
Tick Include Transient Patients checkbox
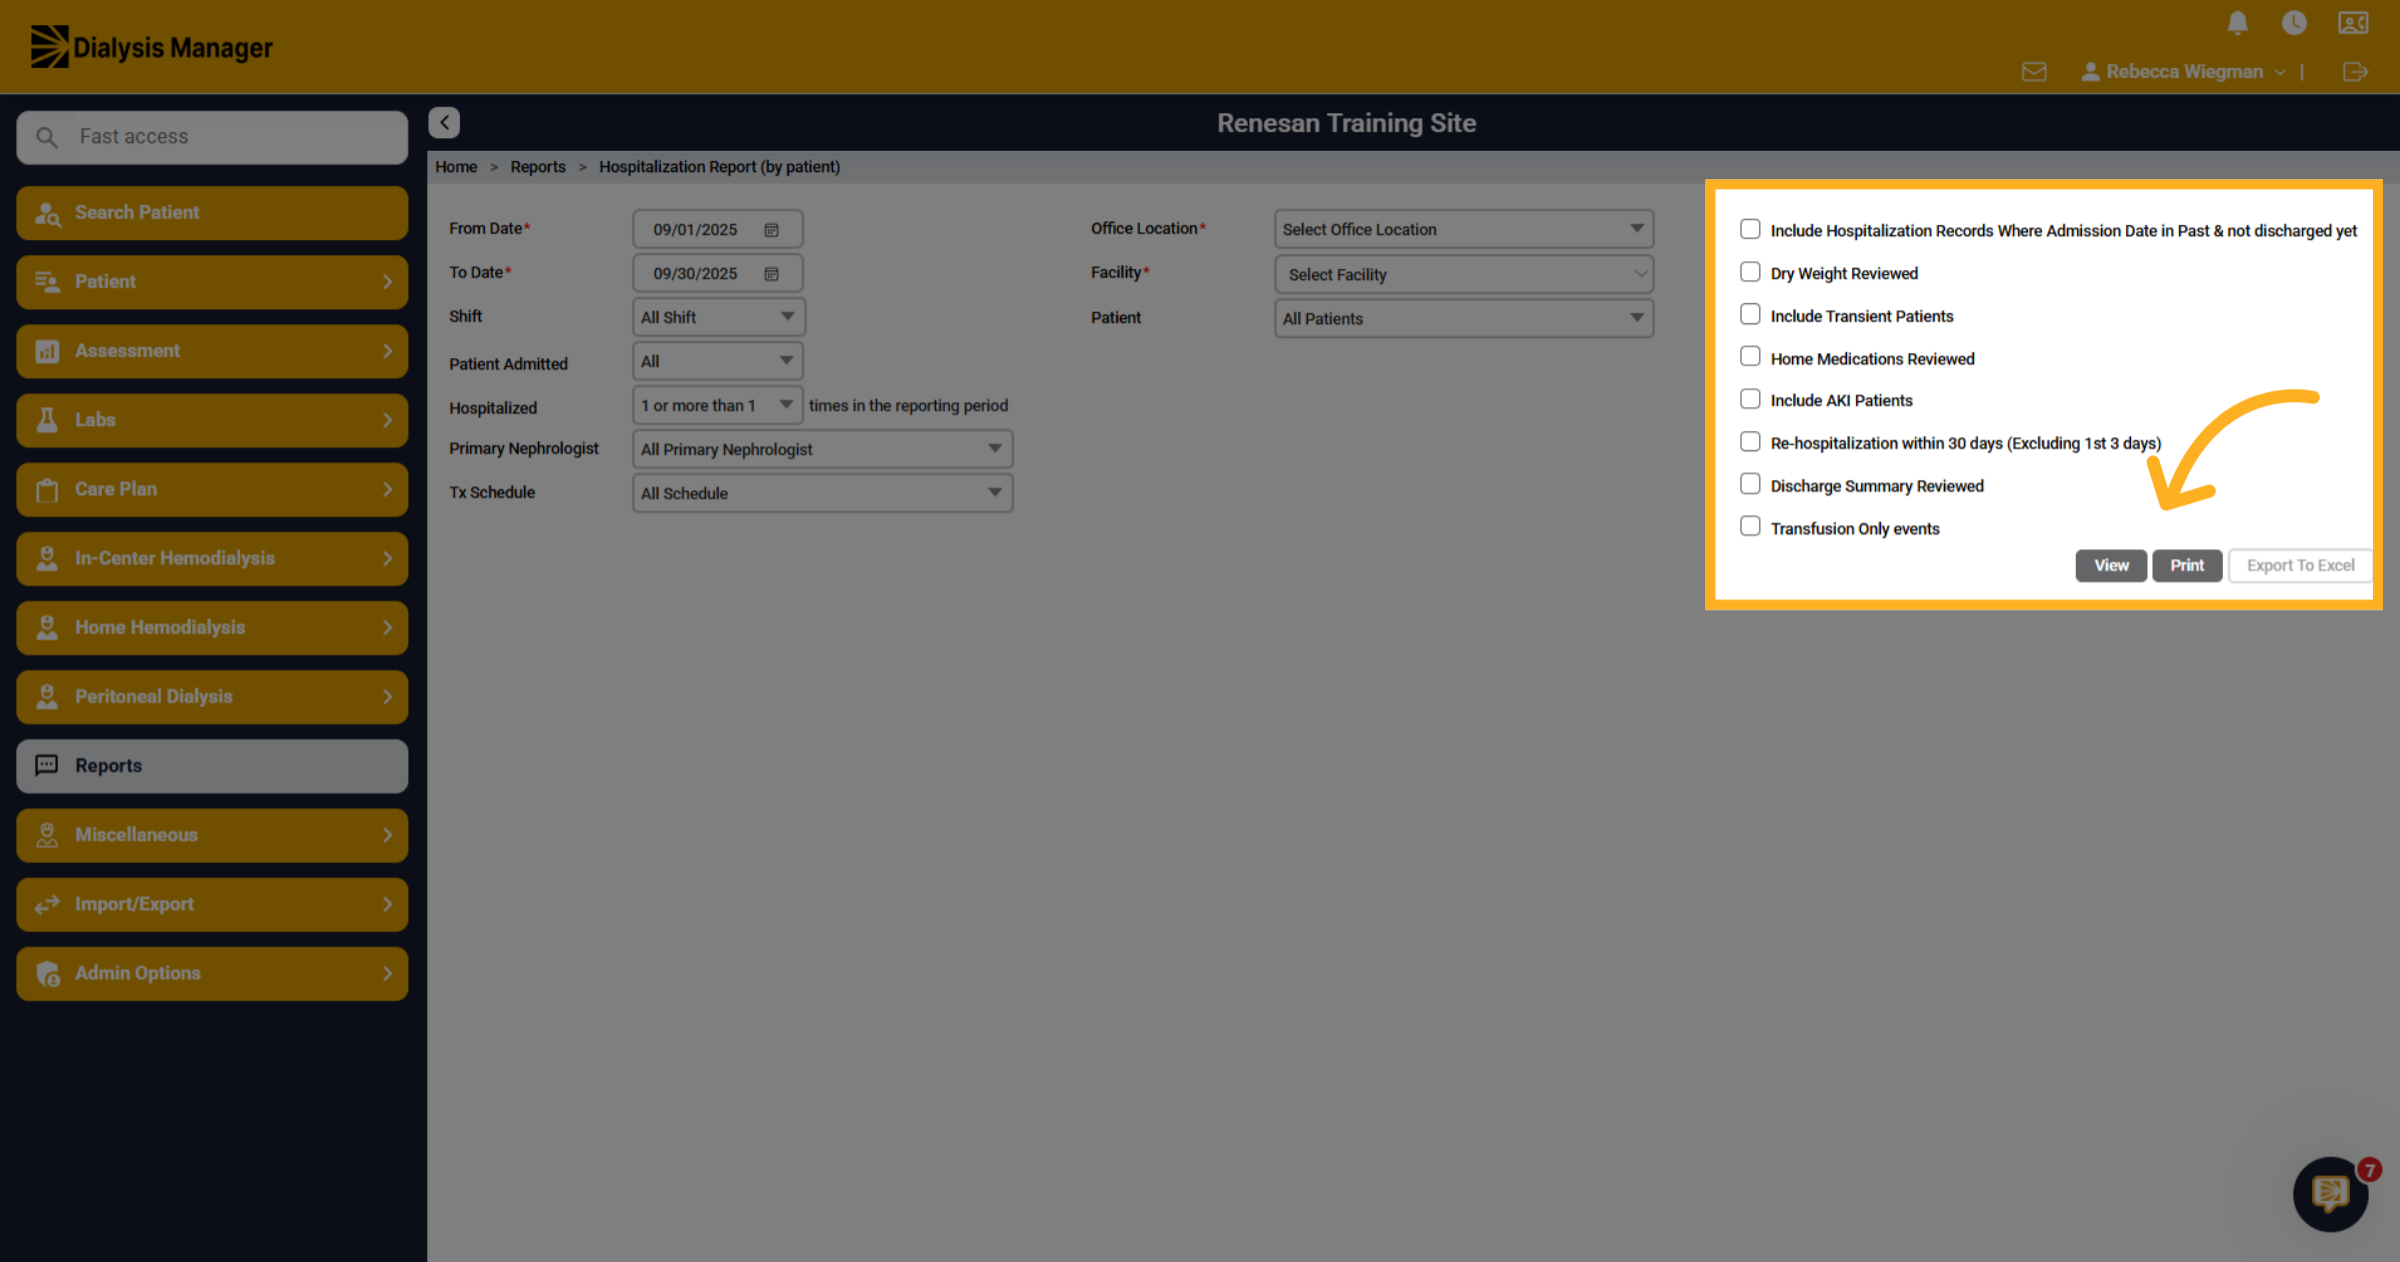(1750, 314)
